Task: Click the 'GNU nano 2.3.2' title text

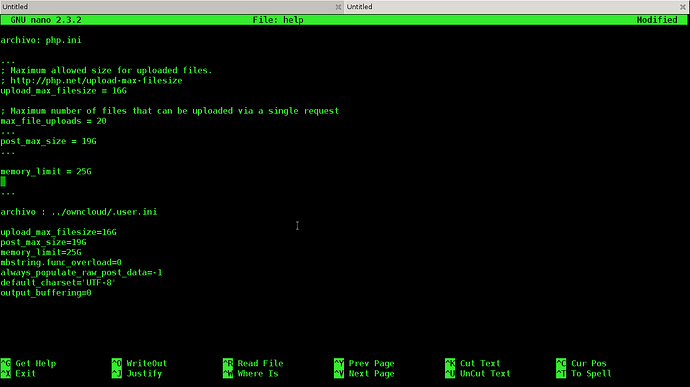Action: [46, 20]
